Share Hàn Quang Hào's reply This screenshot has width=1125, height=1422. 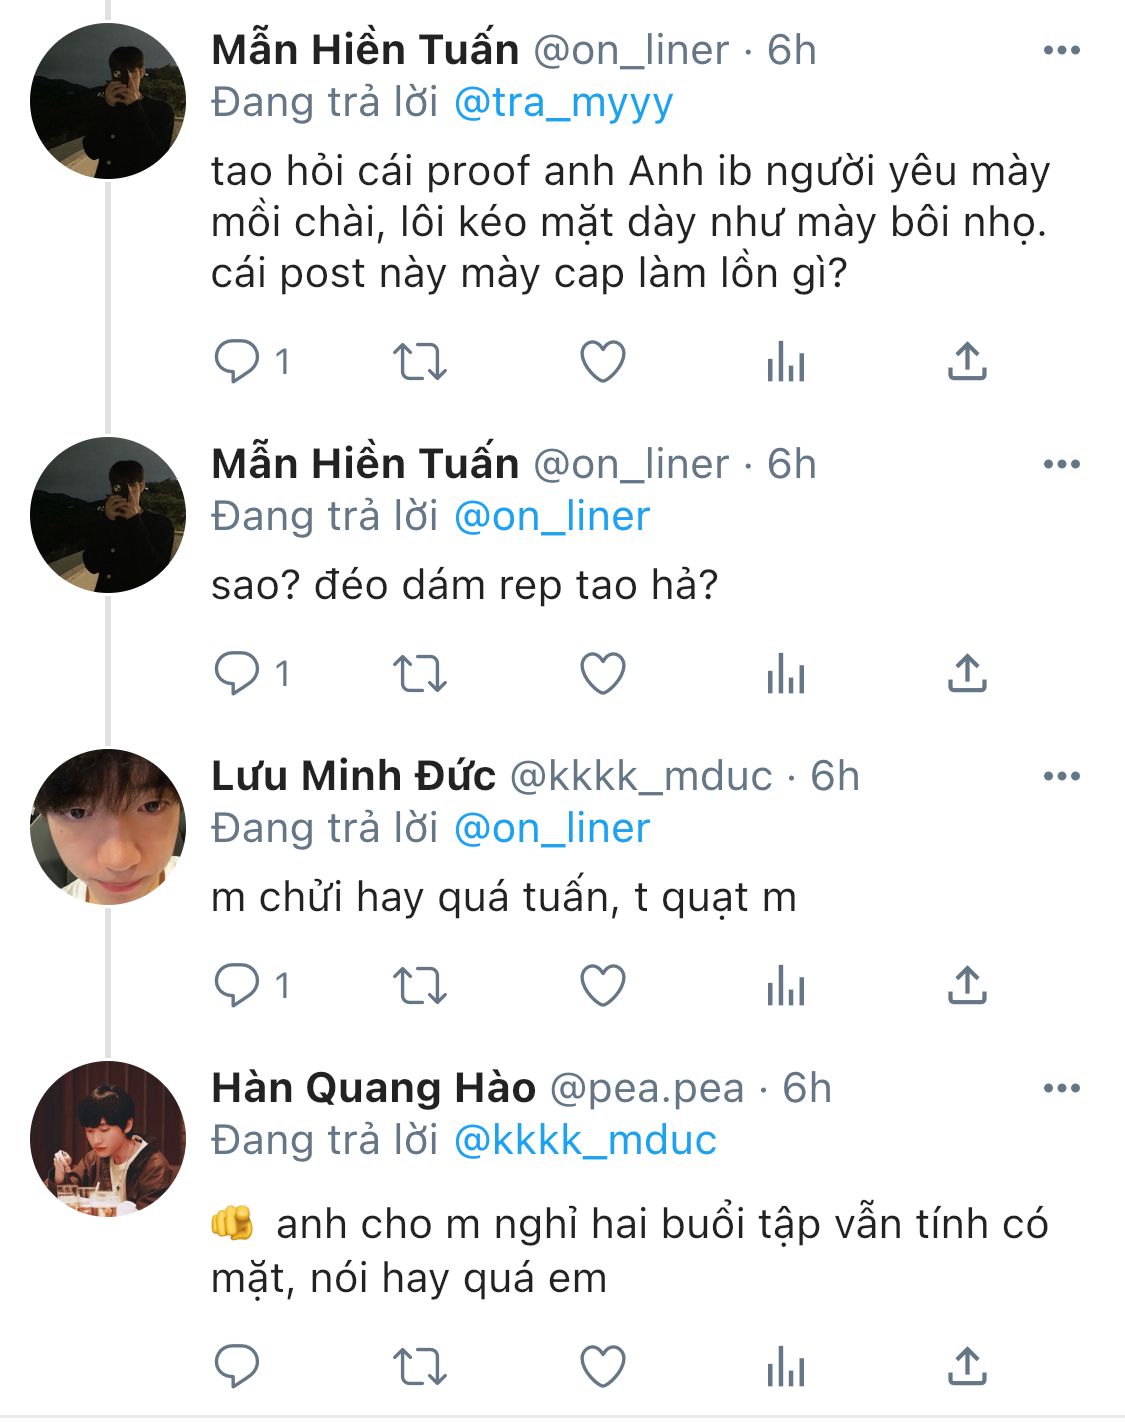[x=967, y=1366]
